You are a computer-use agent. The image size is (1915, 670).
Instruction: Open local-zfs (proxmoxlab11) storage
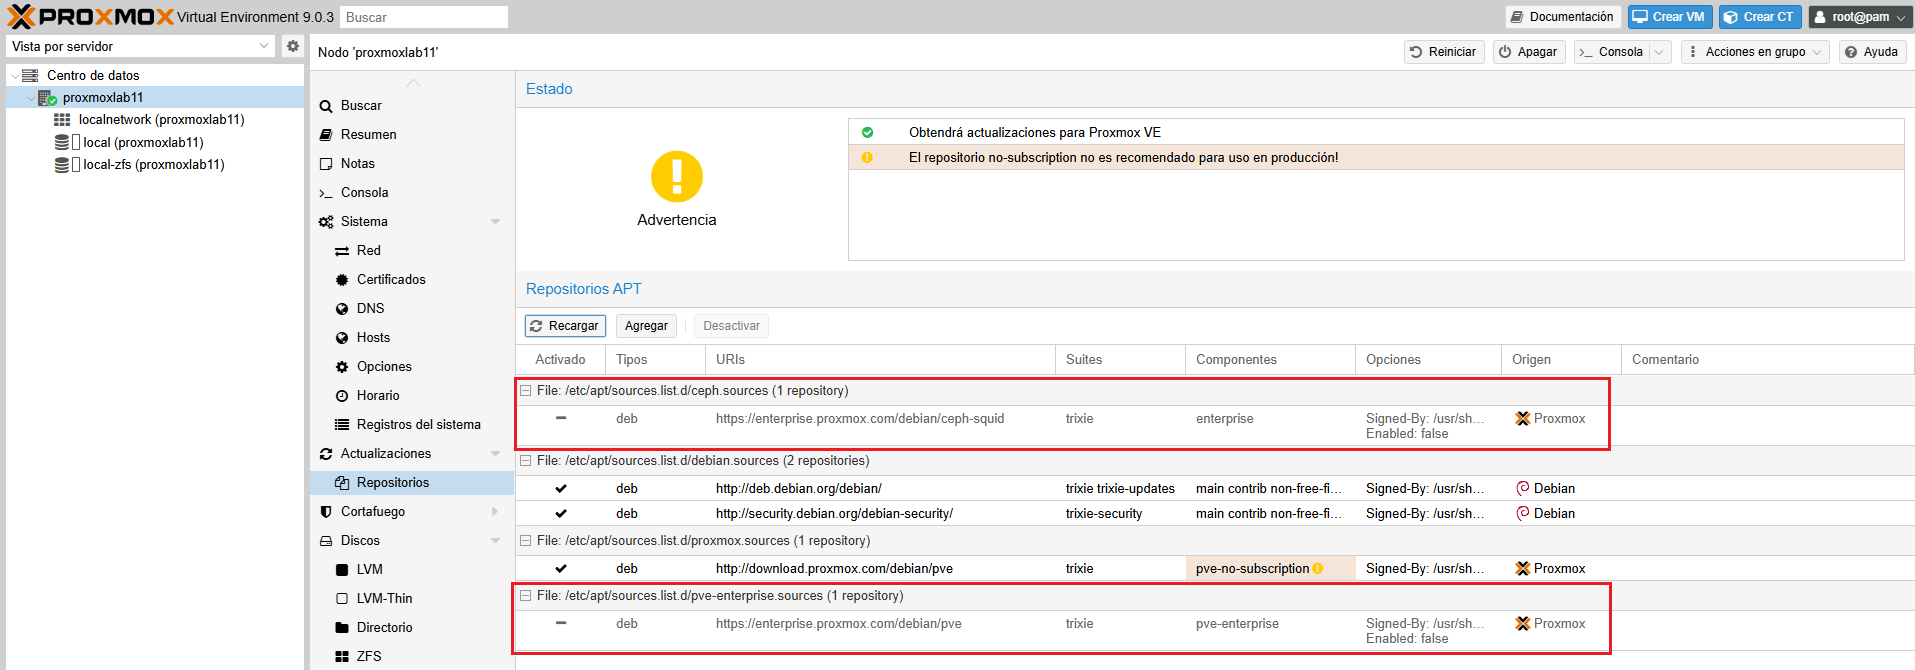tap(153, 164)
